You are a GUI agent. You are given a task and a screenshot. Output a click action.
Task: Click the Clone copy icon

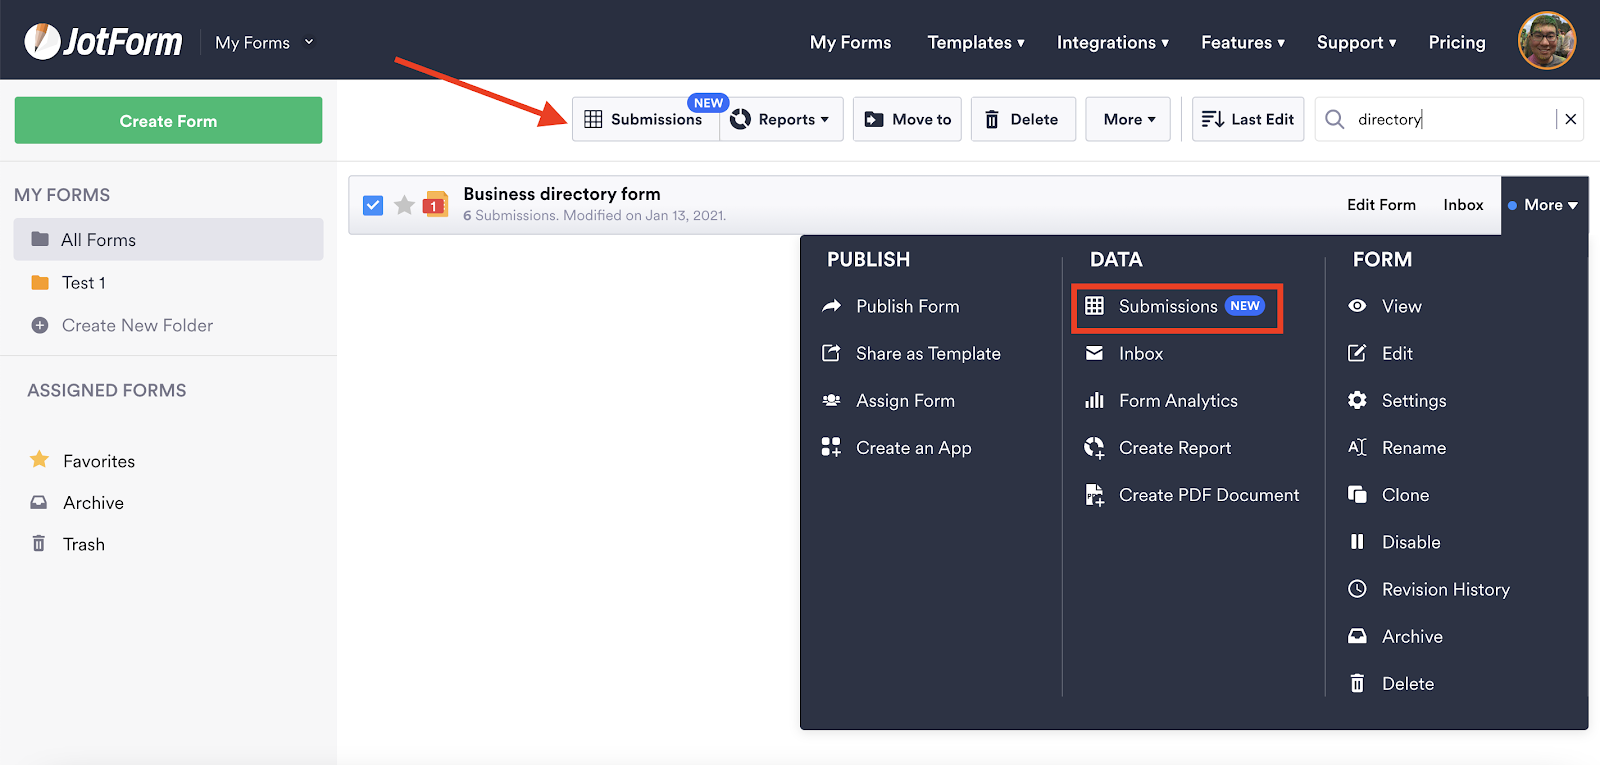1357,494
